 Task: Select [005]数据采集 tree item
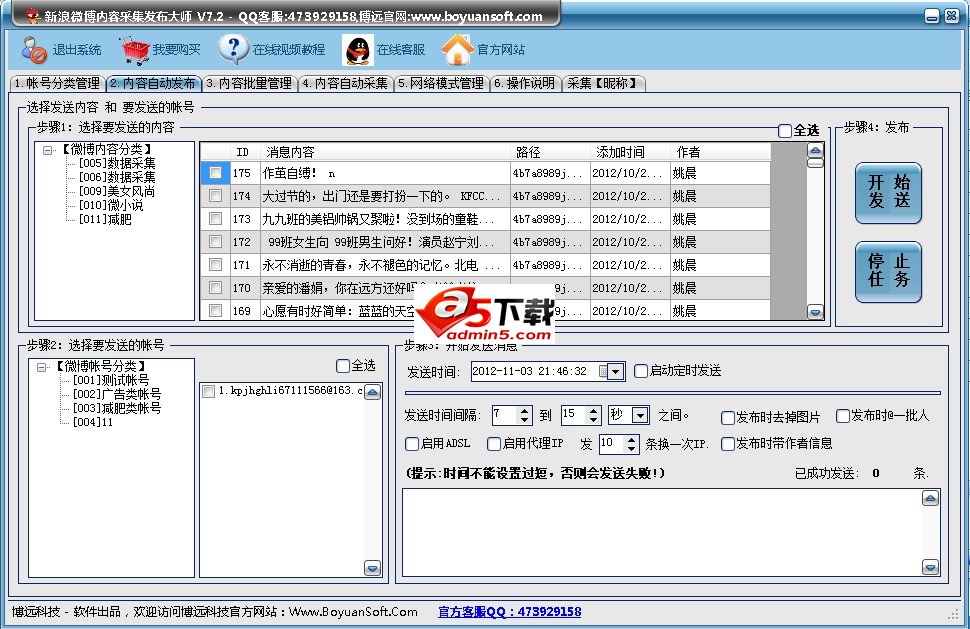point(117,163)
